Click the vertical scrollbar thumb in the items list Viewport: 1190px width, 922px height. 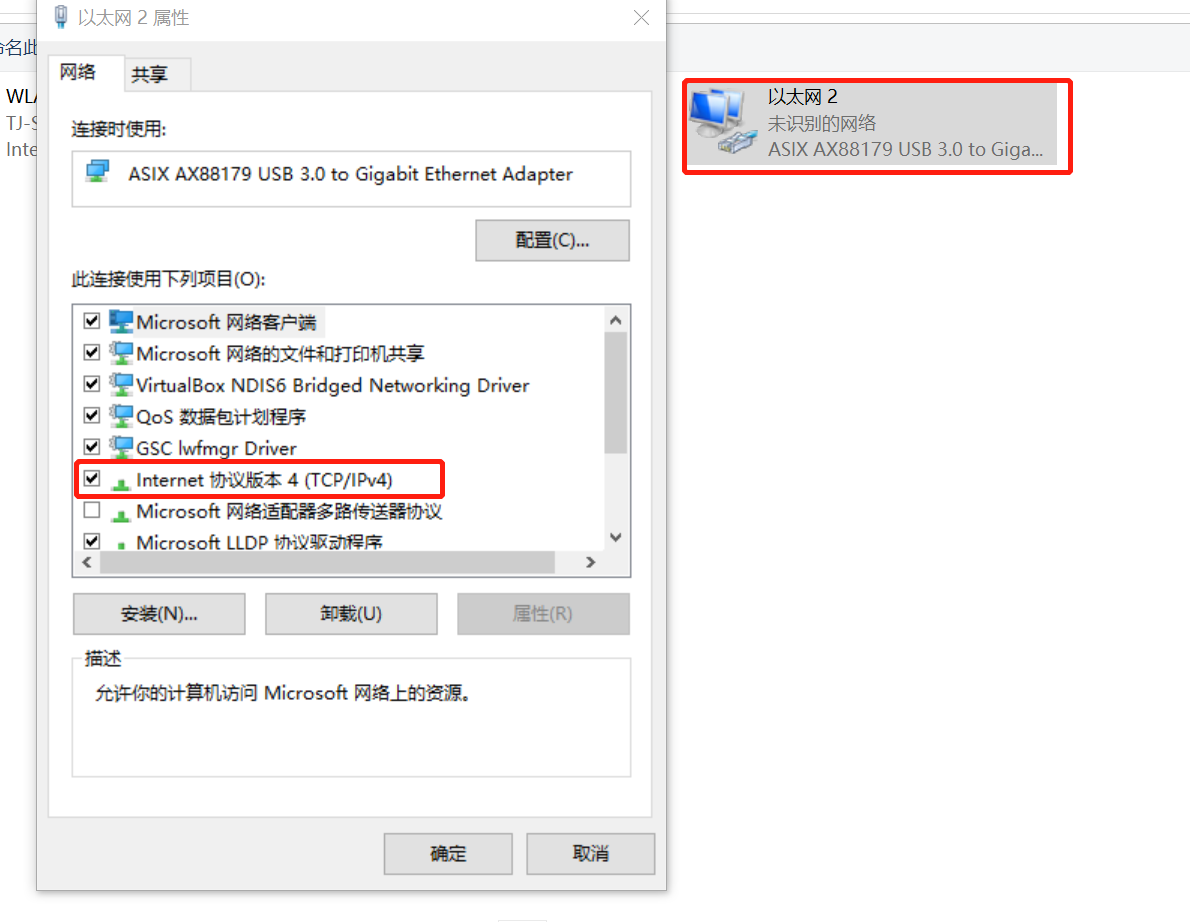click(x=615, y=392)
